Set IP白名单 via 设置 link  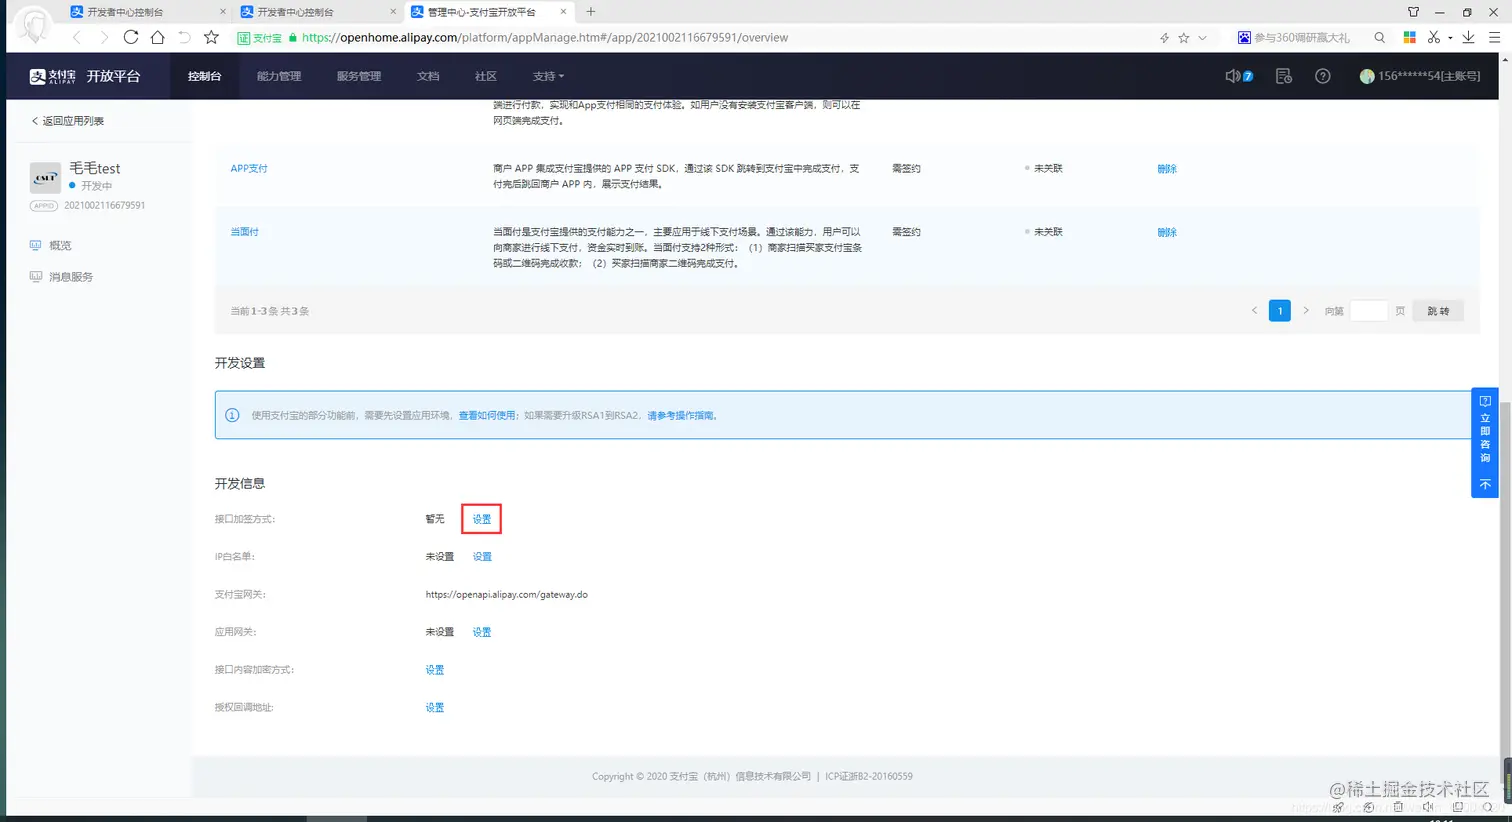click(482, 557)
